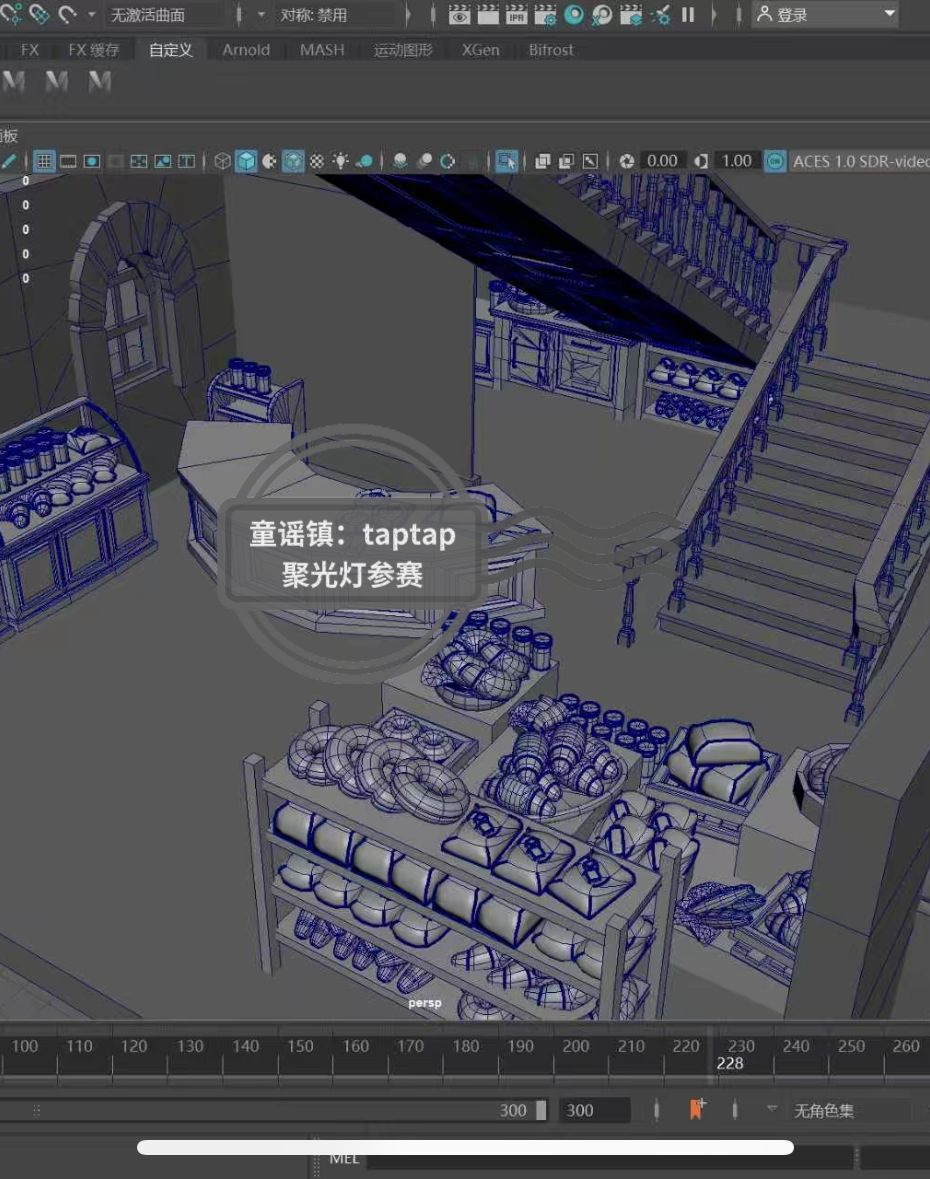Click the exposure value field 0.00
This screenshot has width=930, height=1179.
tap(662, 161)
